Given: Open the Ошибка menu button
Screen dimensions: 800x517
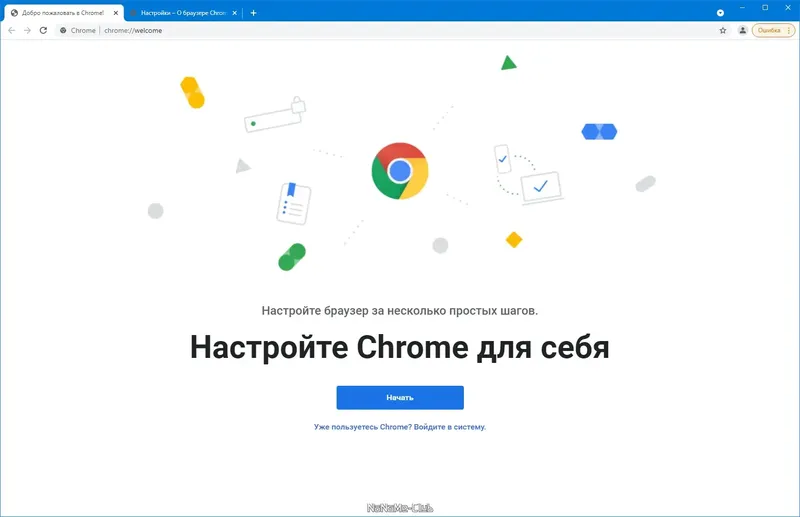Looking at the screenshot, I should pyautogui.click(x=773, y=31).
